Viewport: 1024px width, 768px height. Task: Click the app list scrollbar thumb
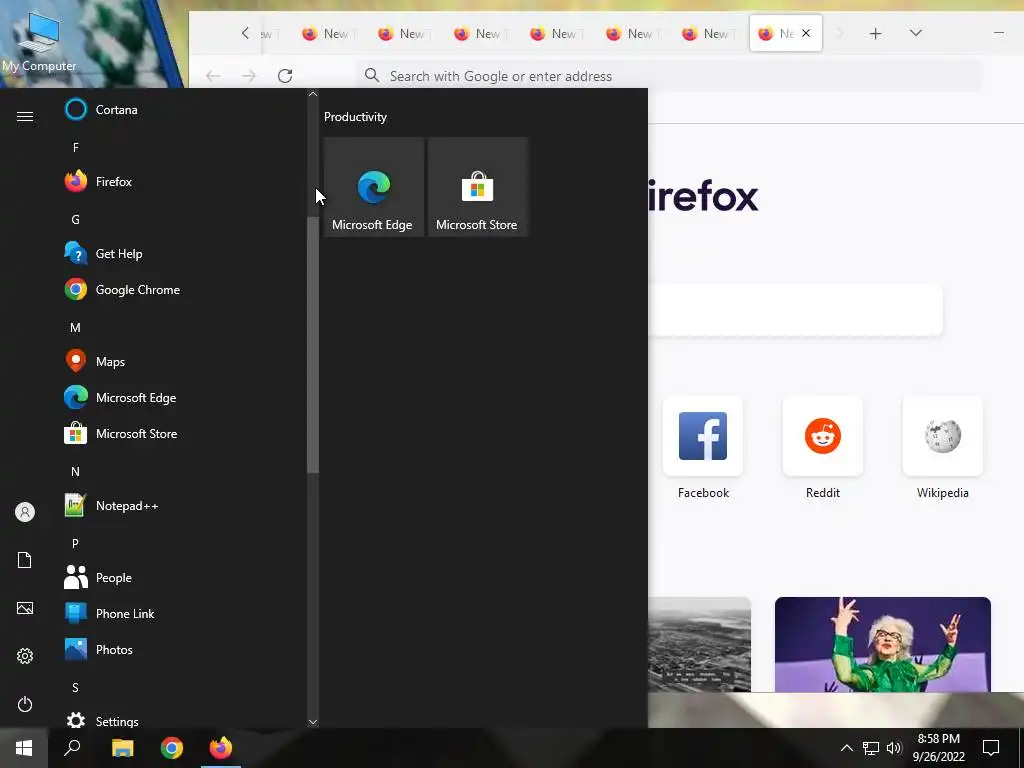(313, 344)
